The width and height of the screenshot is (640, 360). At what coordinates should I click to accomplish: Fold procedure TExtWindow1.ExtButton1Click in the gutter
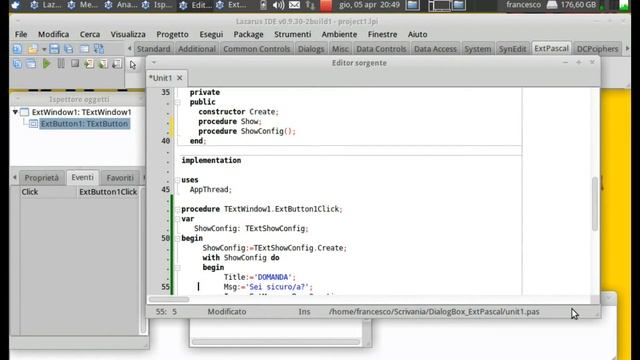pos(178,209)
